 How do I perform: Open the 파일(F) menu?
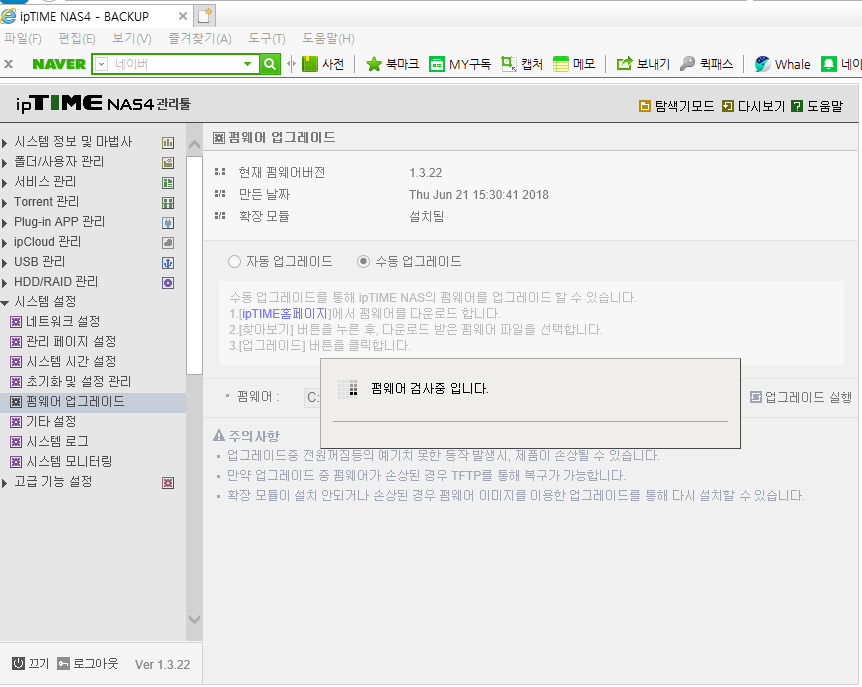point(23,38)
